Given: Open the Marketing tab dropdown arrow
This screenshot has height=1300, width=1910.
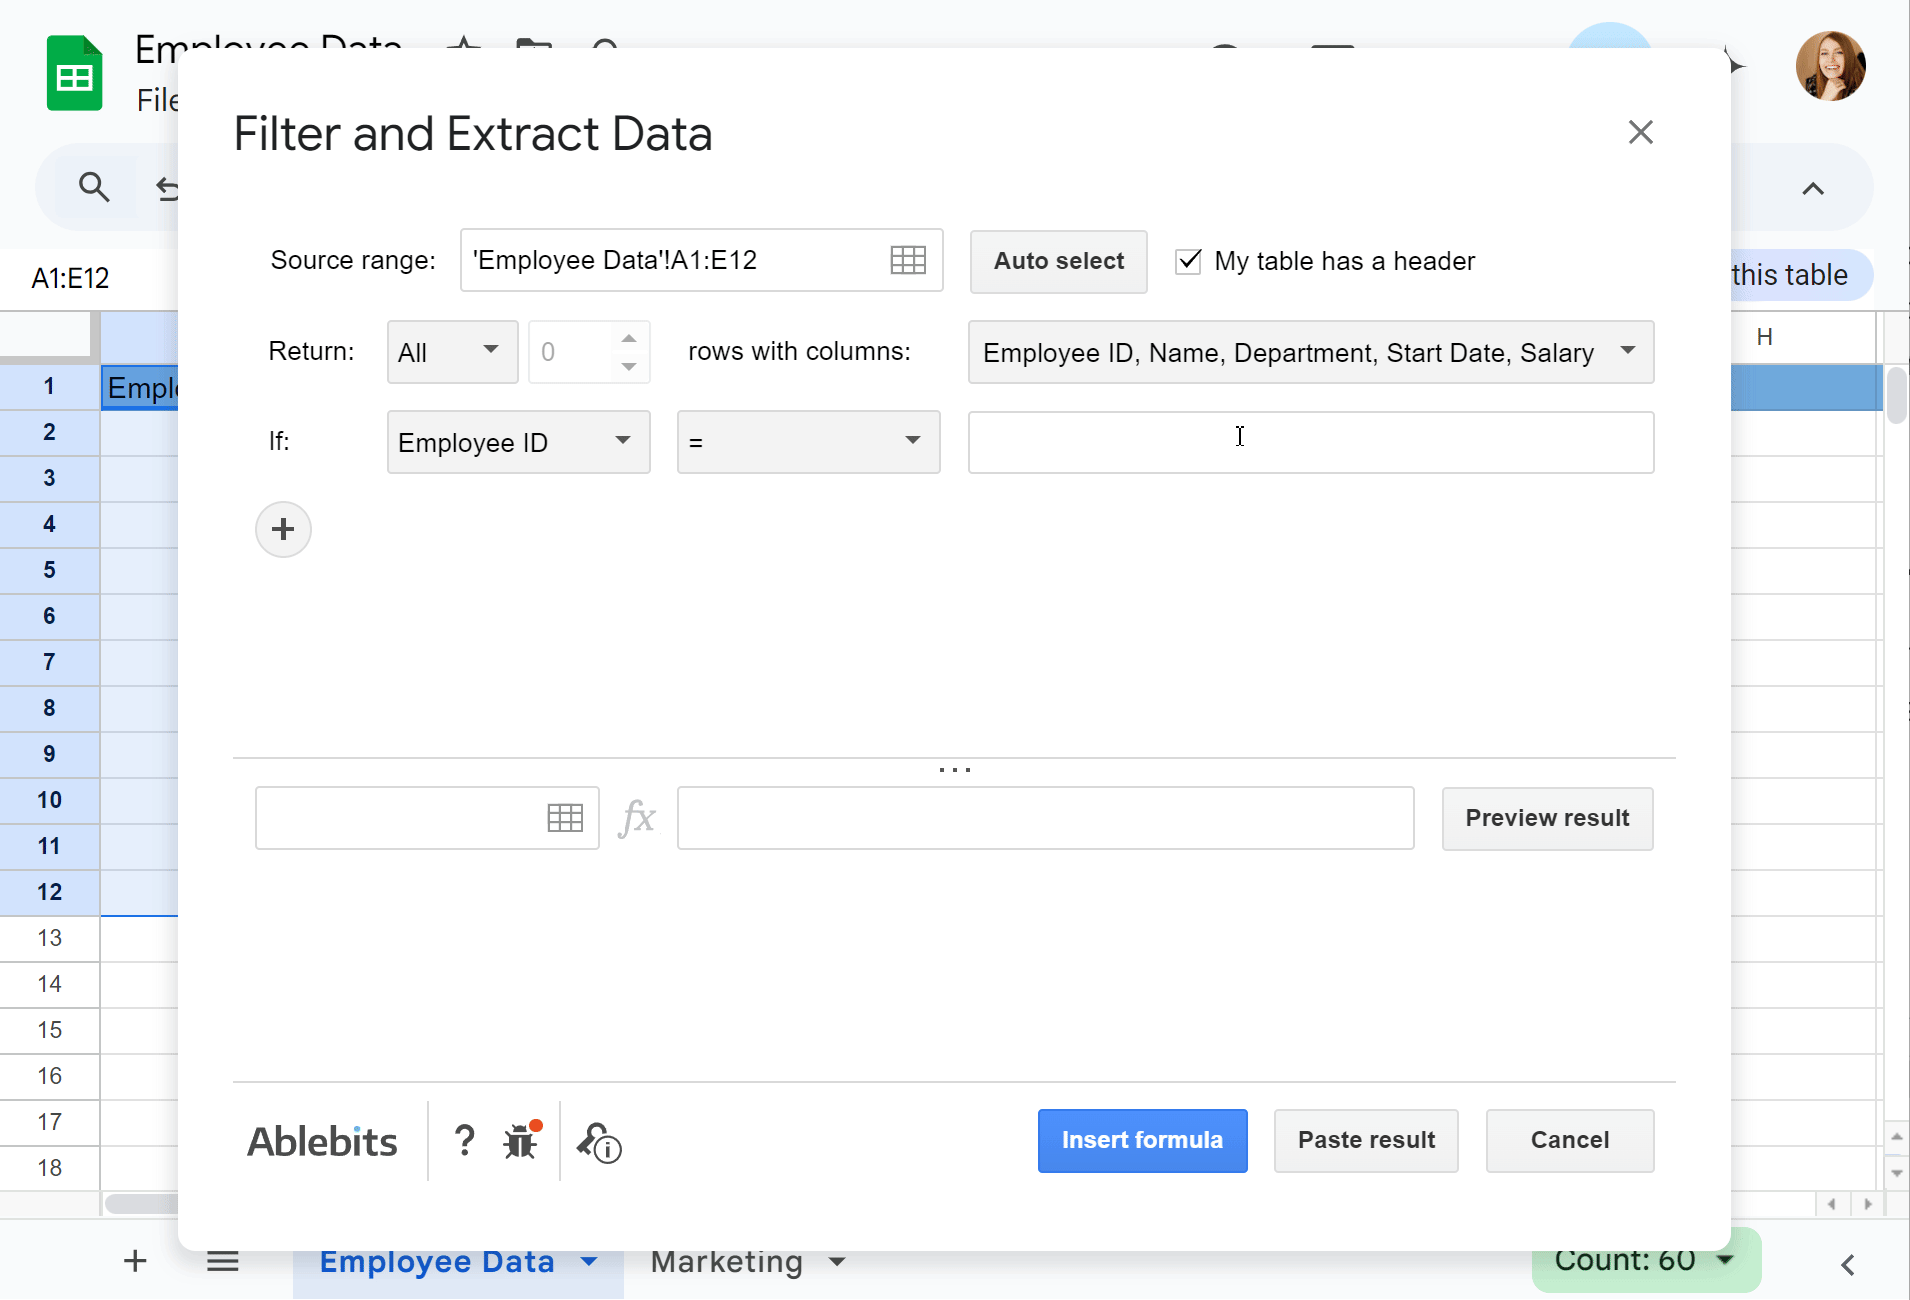Looking at the screenshot, I should tap(837, 1262).
